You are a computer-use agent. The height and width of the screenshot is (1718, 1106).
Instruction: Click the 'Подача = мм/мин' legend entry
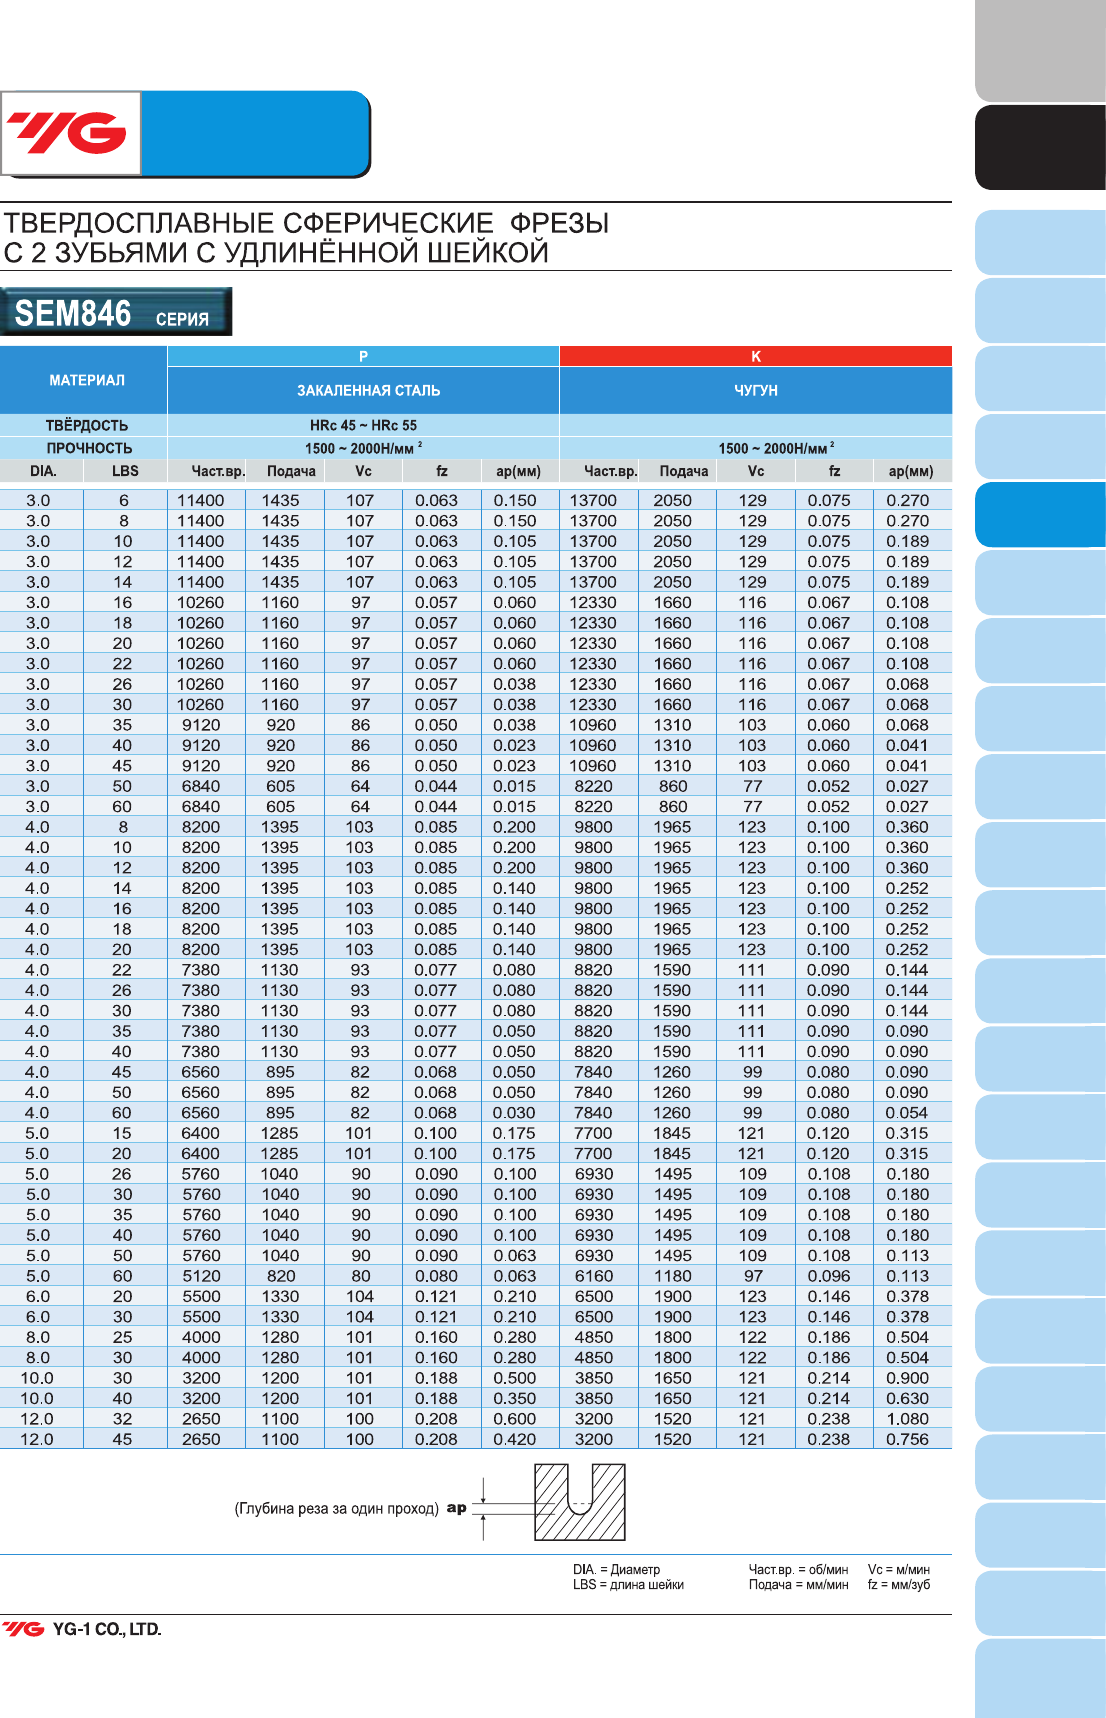(798, 1585)
